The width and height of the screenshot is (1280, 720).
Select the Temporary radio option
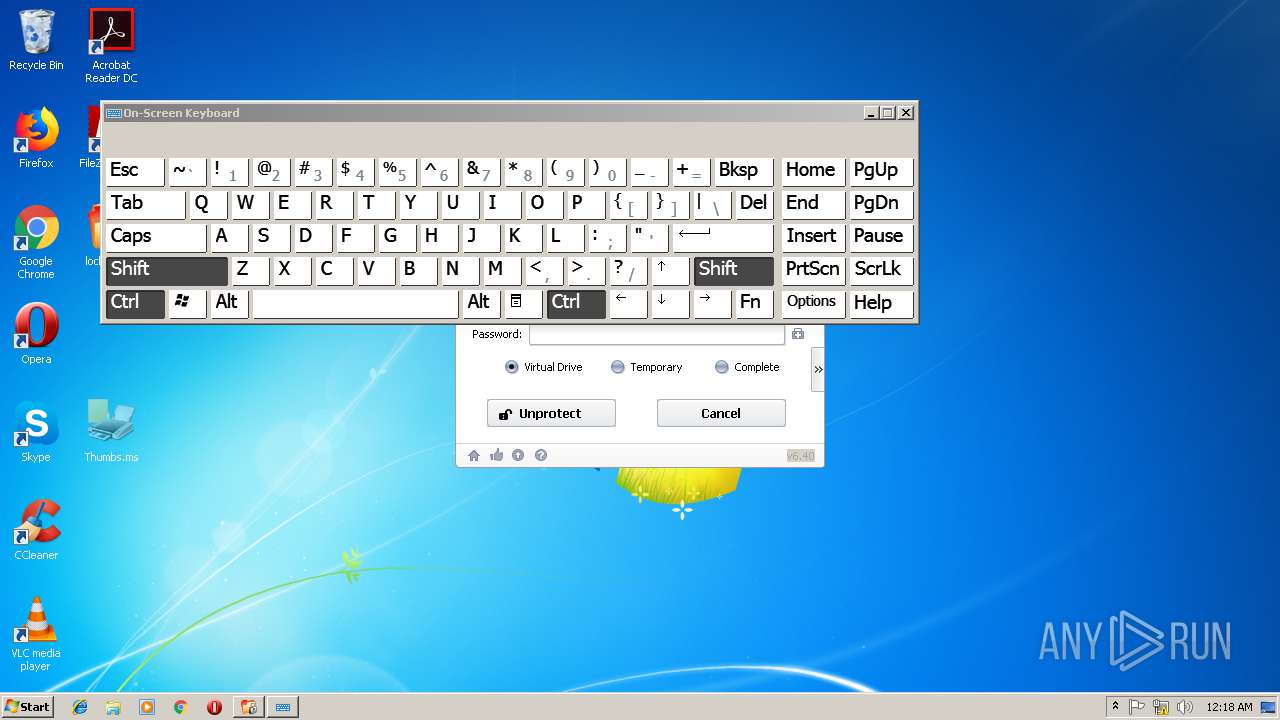(647, 367)
